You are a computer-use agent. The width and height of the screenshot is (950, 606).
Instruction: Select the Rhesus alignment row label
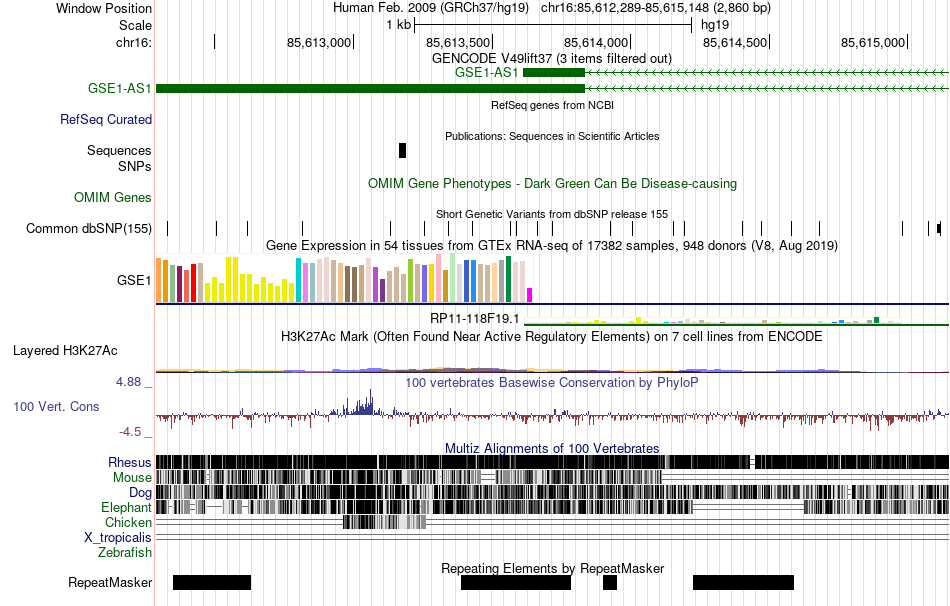tap(130, 462)
